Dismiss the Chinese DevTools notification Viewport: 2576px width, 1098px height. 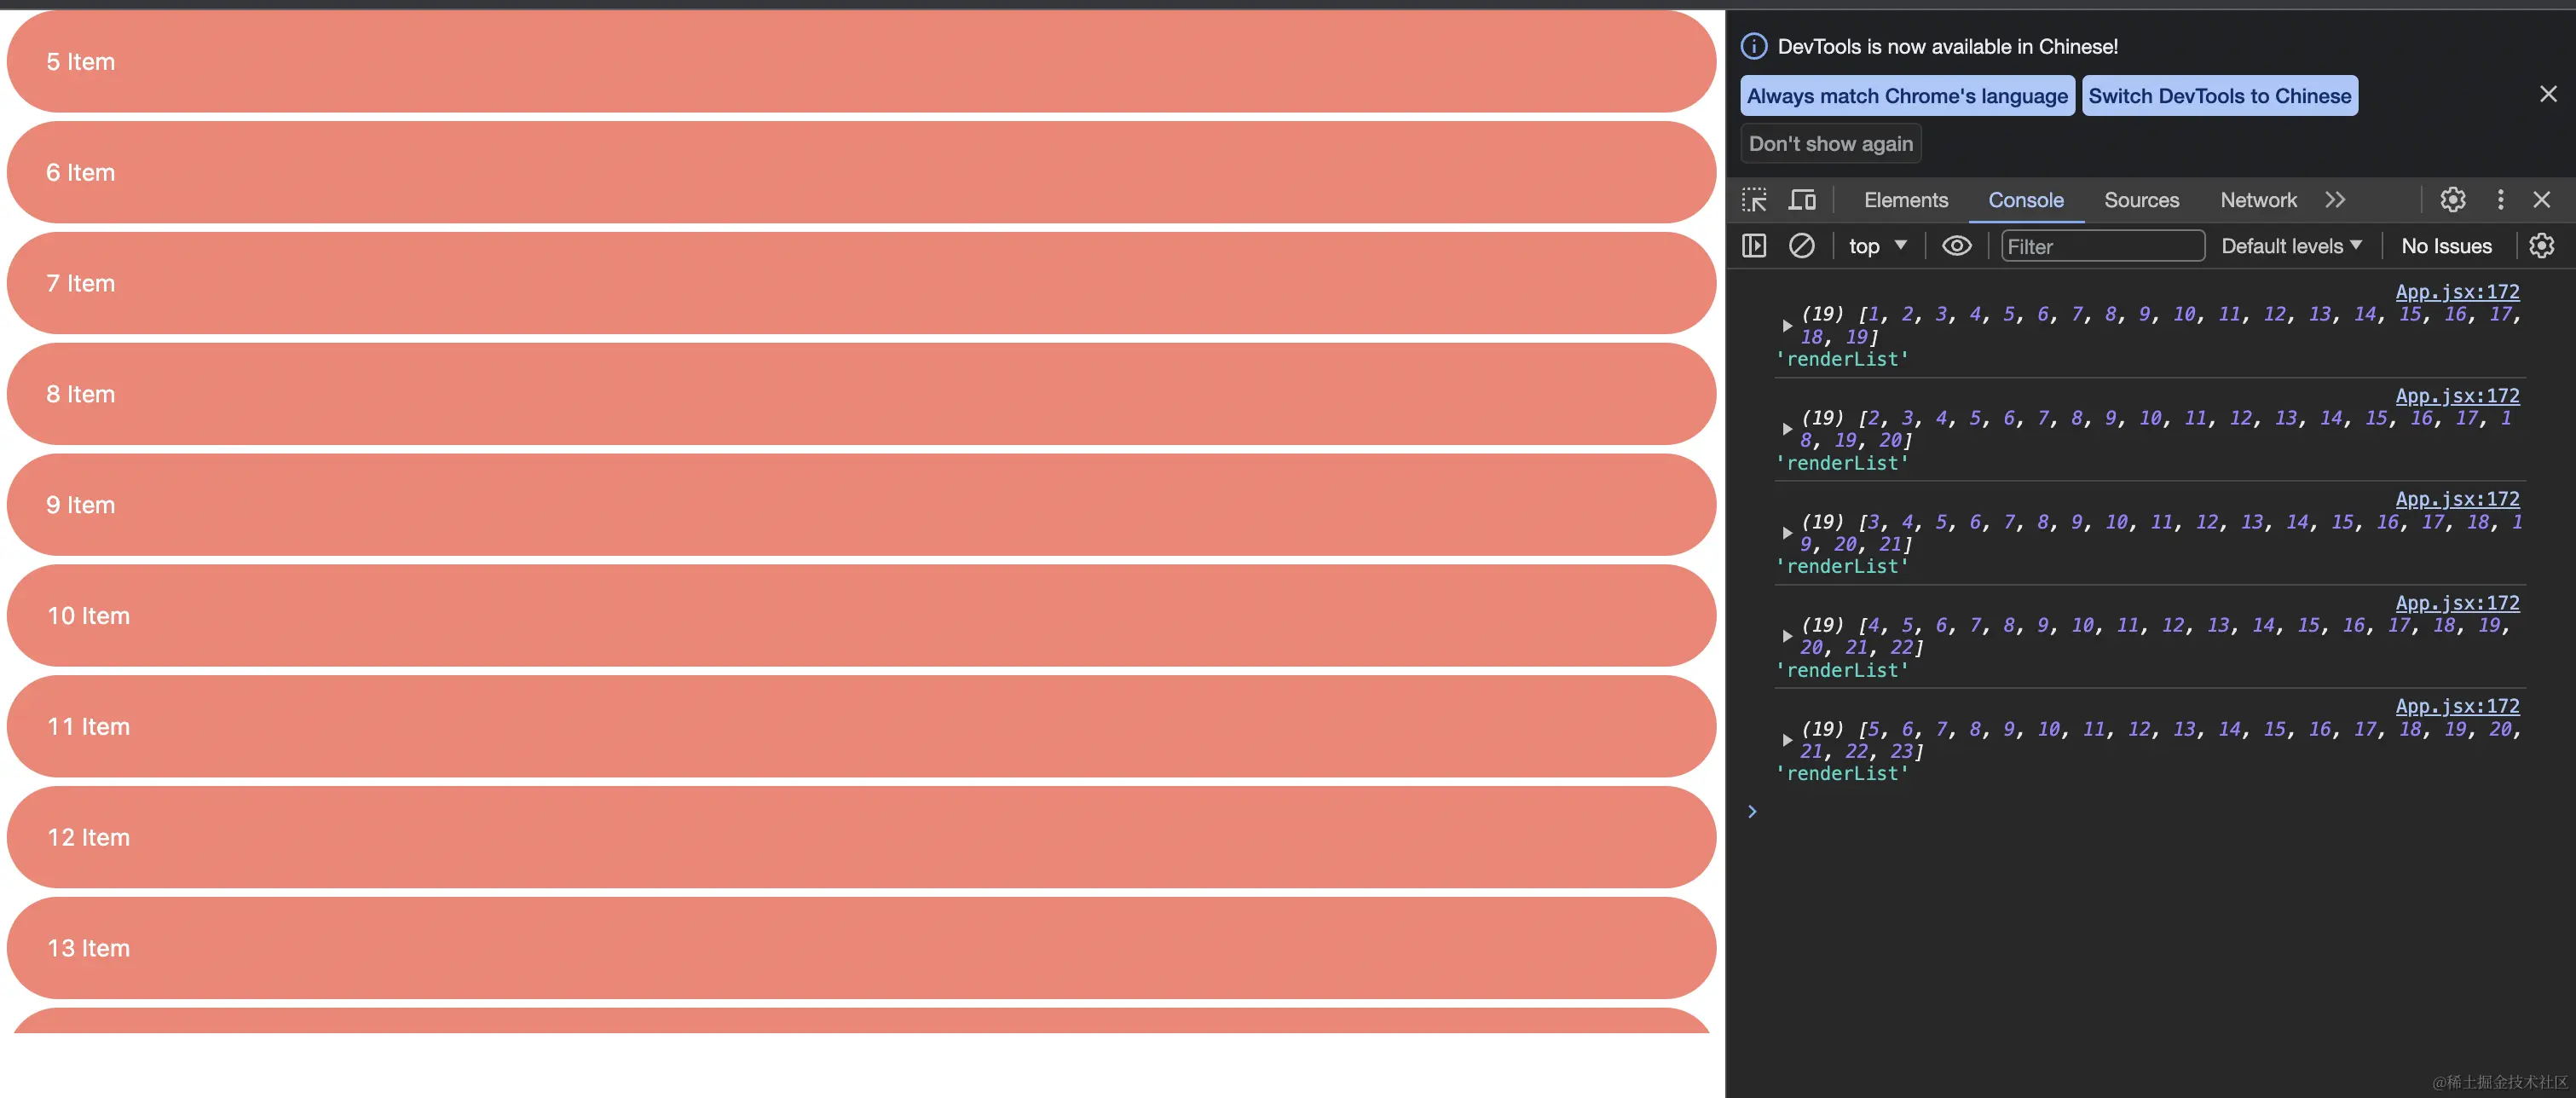click(x=2548, y=93)
